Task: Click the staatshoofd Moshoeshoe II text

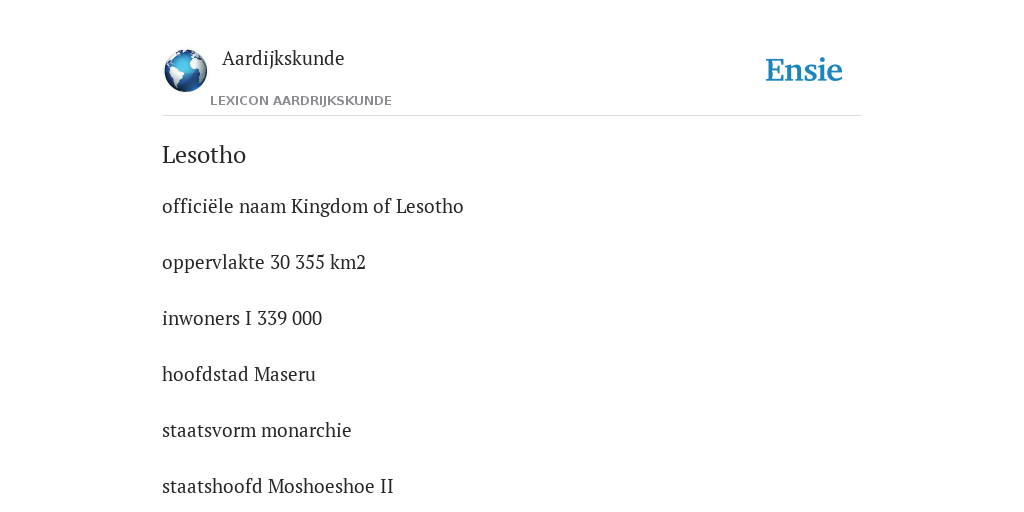Action: [278, 487]
